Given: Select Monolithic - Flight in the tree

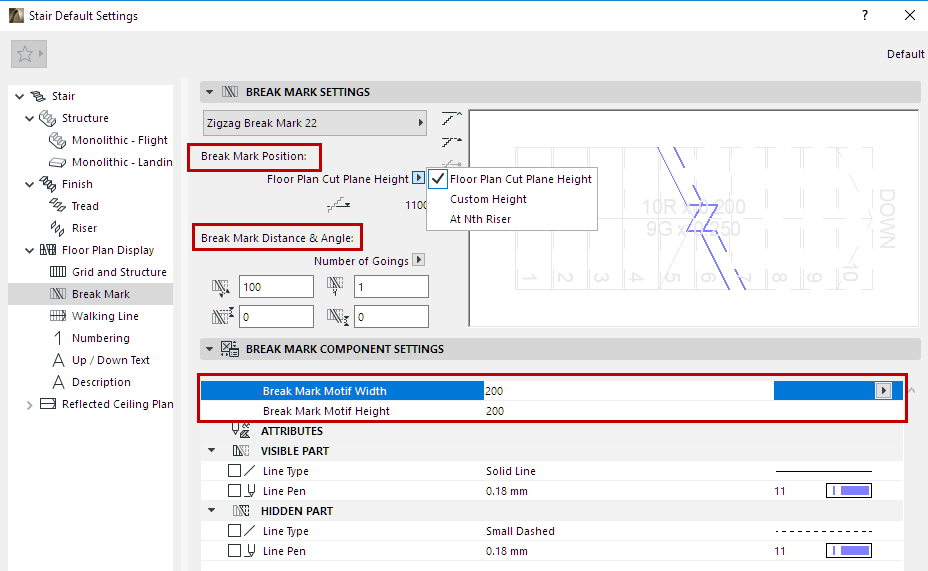Looking at the screenshot, I should tap(120, 140).
